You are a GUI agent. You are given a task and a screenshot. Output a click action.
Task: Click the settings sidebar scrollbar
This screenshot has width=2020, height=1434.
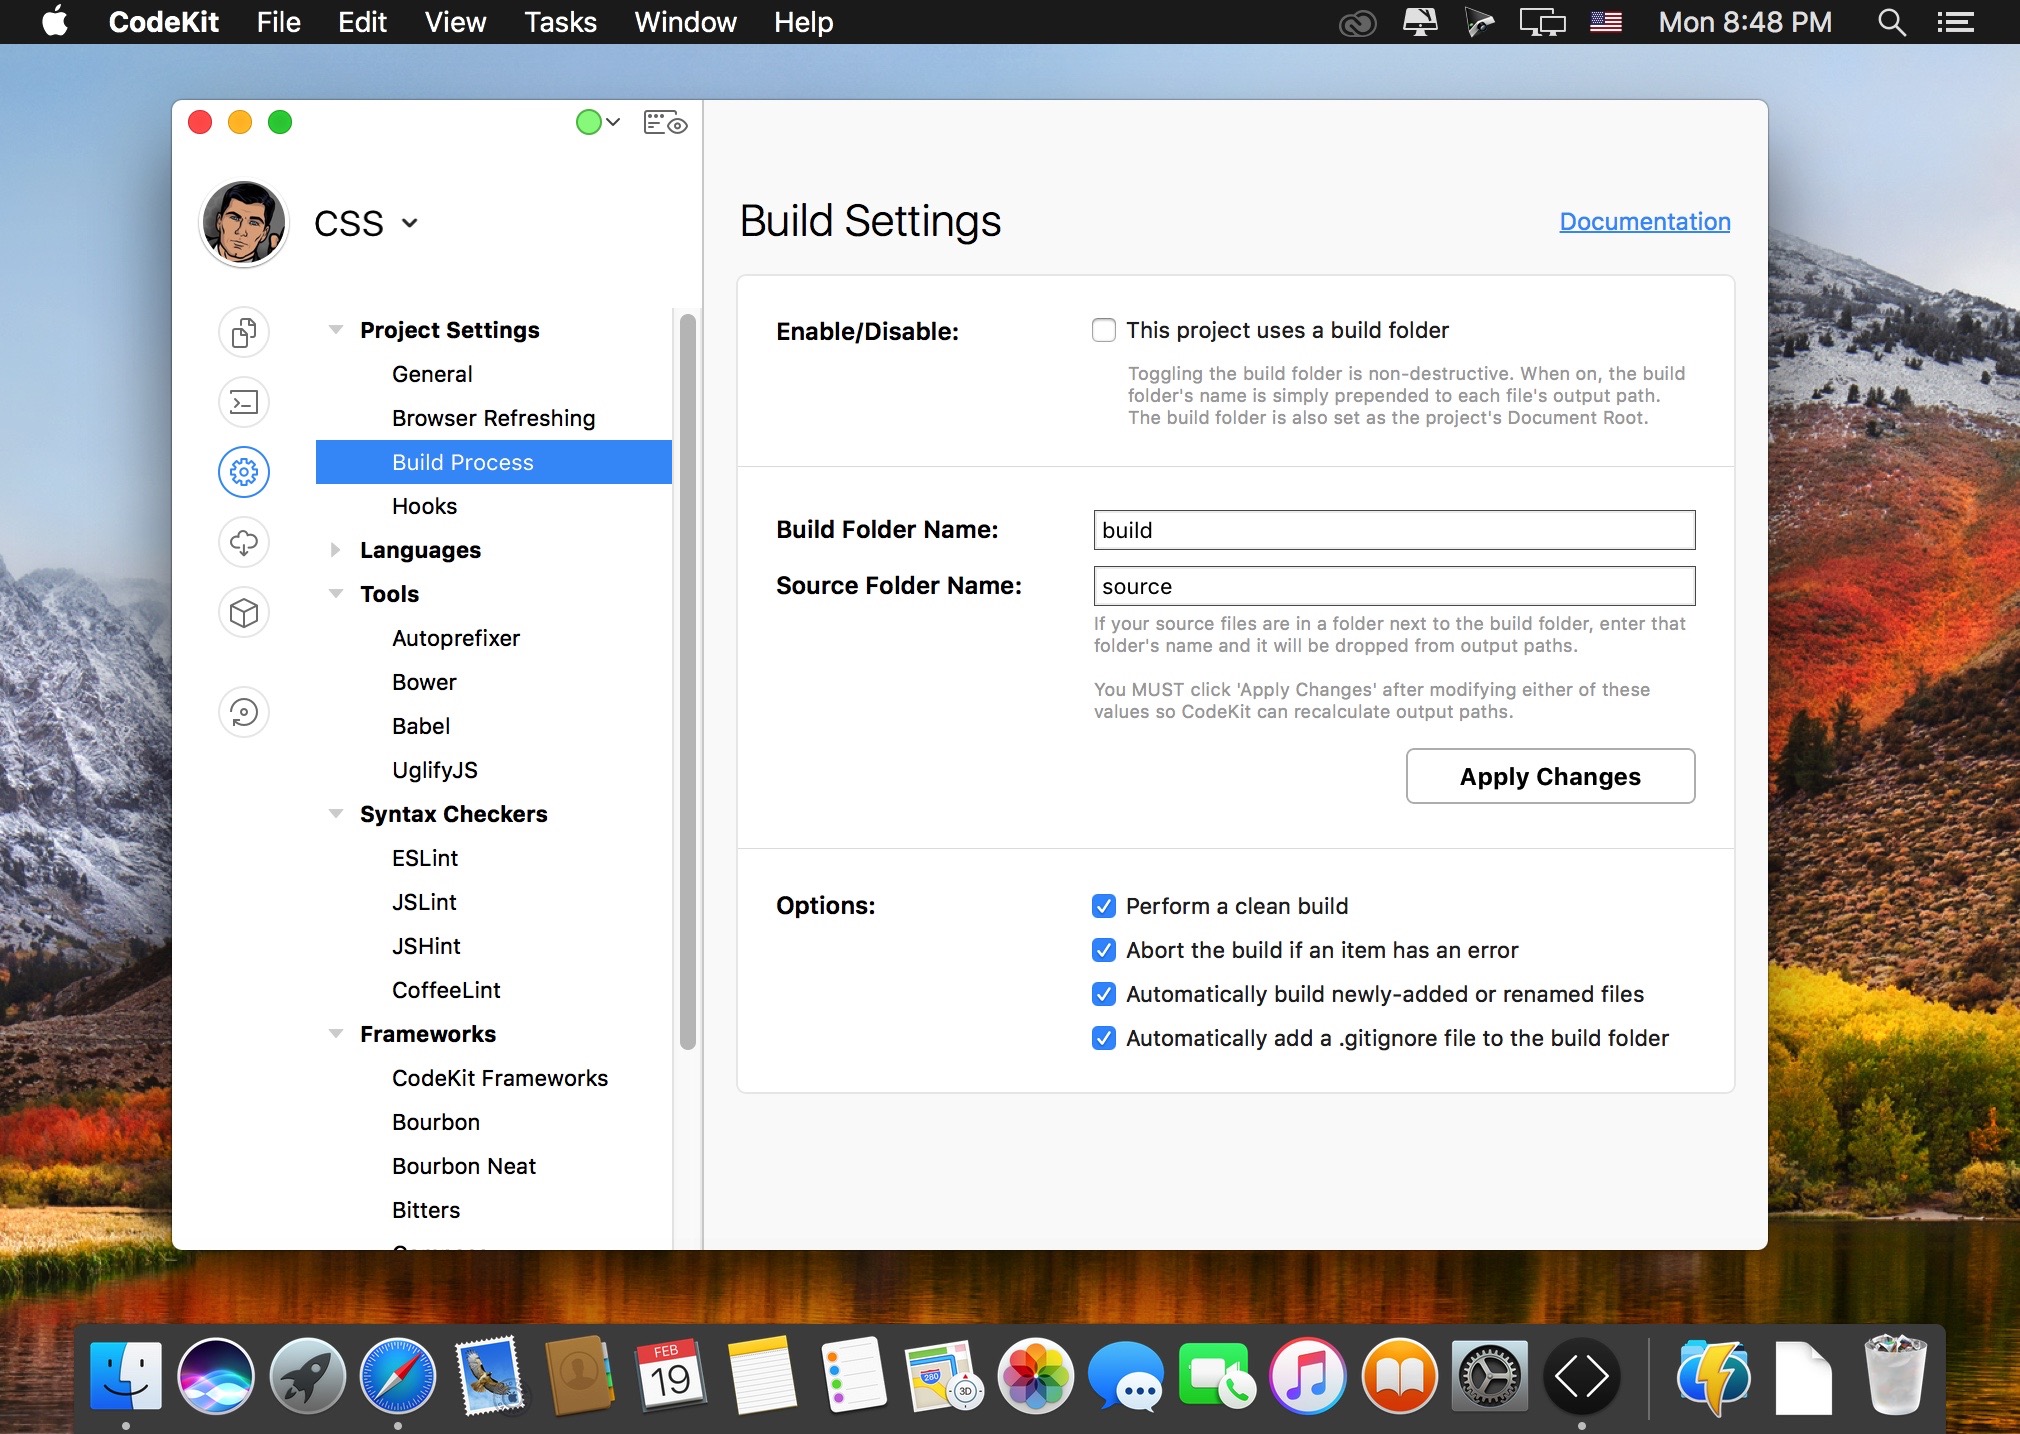687,681
